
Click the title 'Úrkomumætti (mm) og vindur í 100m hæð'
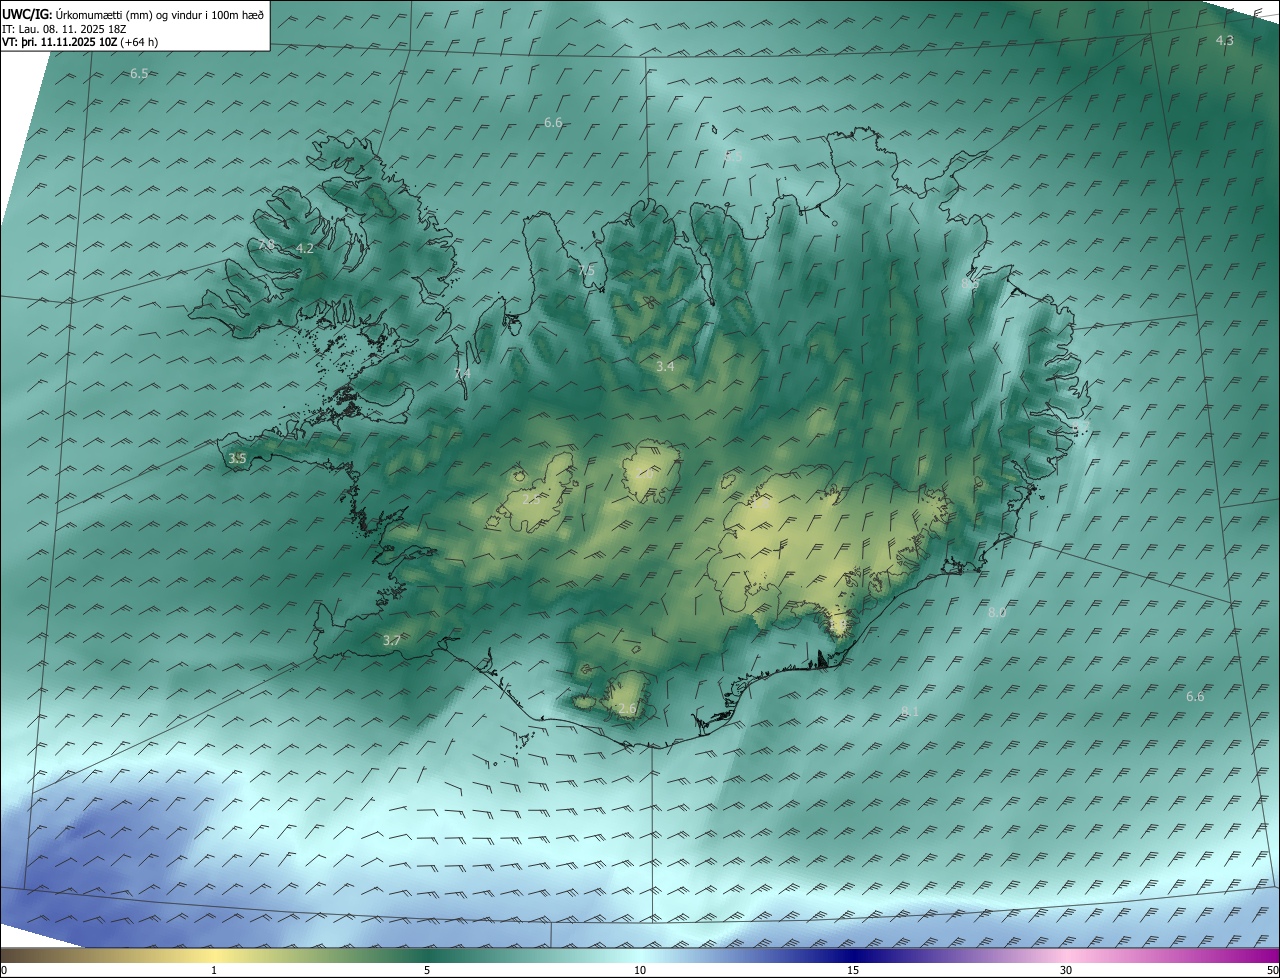(x=160, y=14)
